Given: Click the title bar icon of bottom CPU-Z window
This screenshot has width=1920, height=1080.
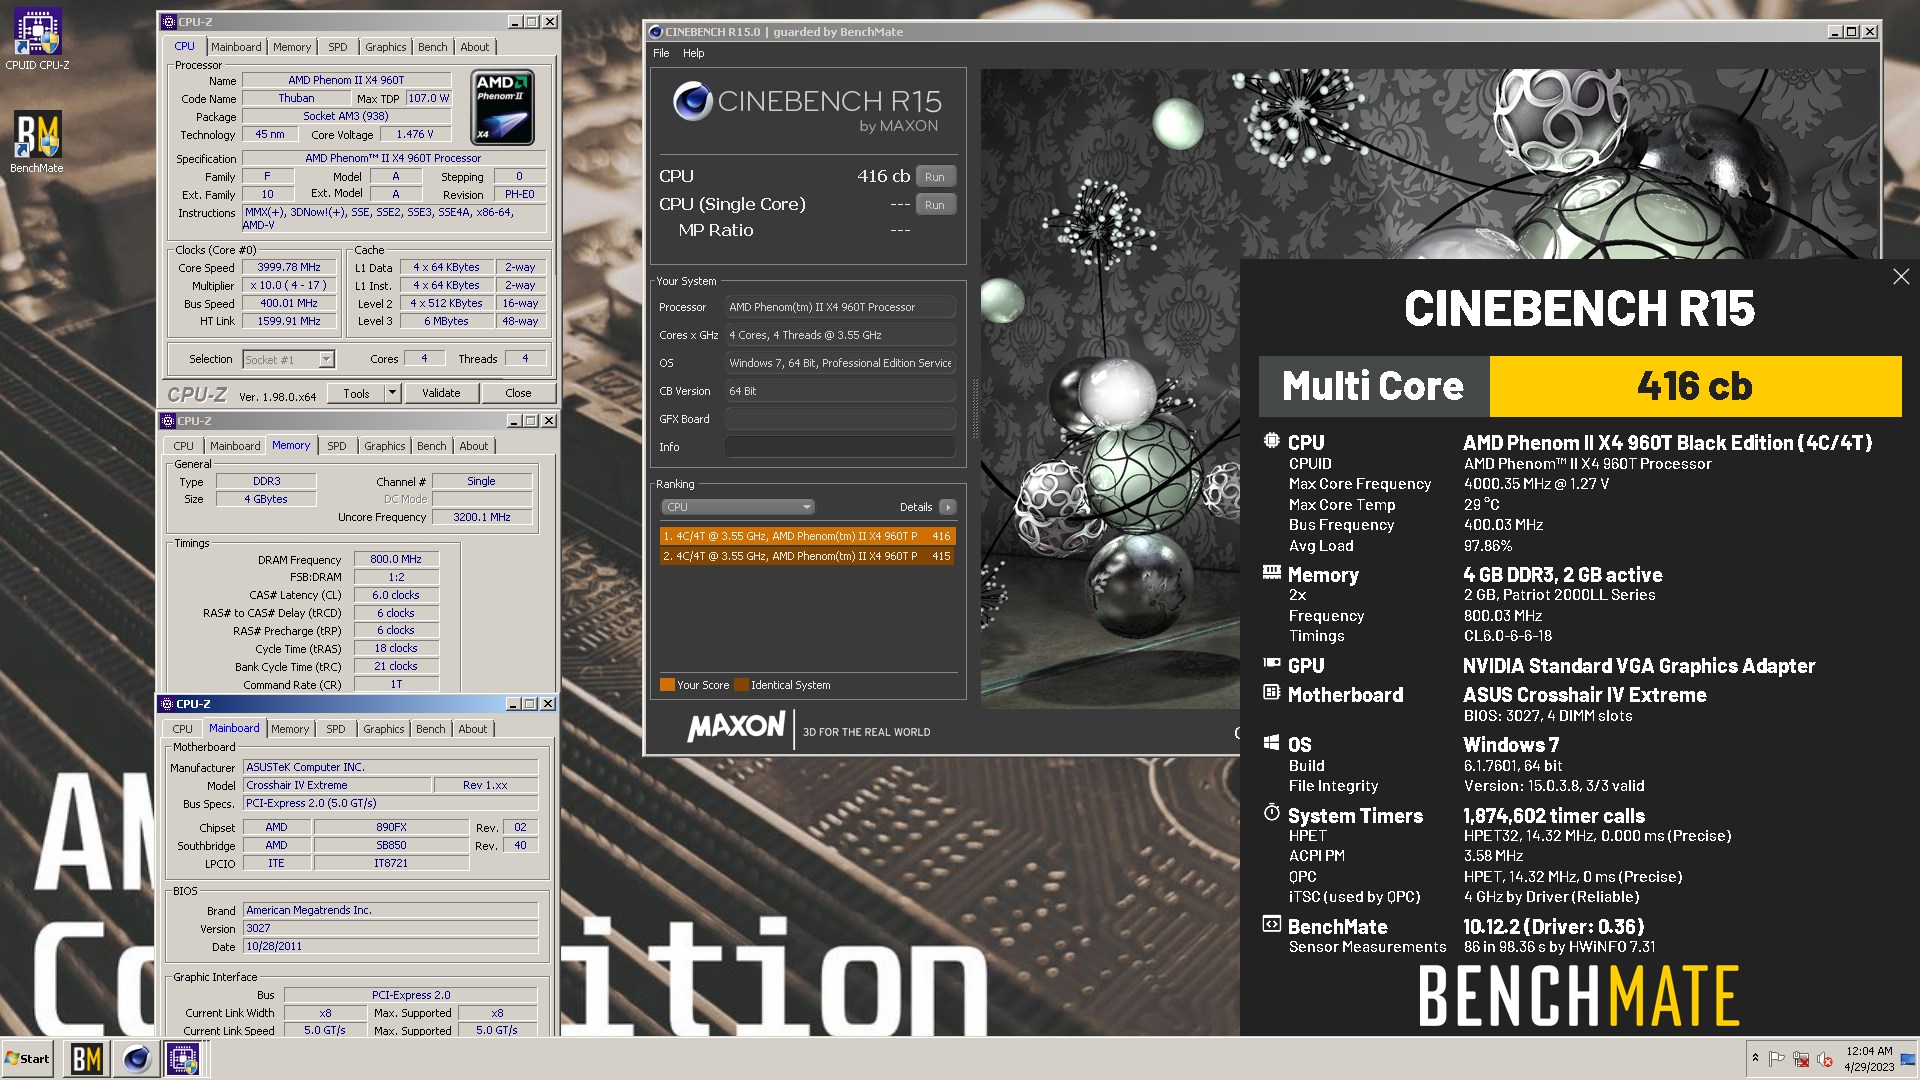Looking at the screenshot, I should pos(167,704).
